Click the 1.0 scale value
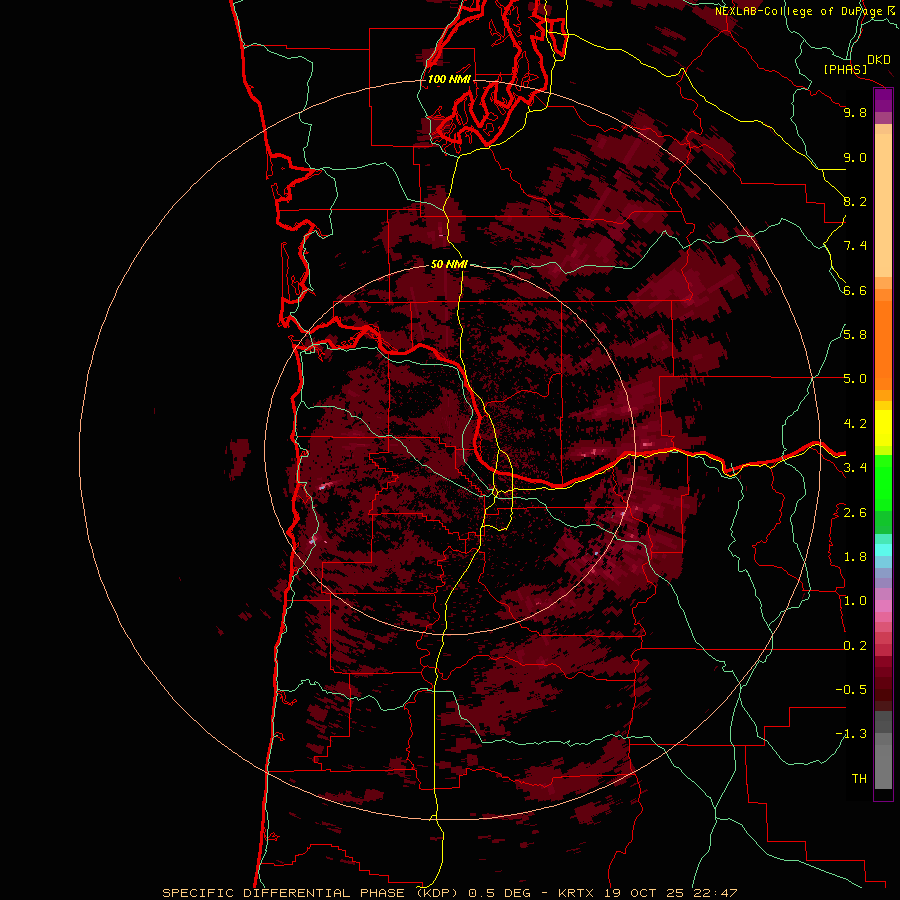Viewport: 900px width, 900px height. 855,601
